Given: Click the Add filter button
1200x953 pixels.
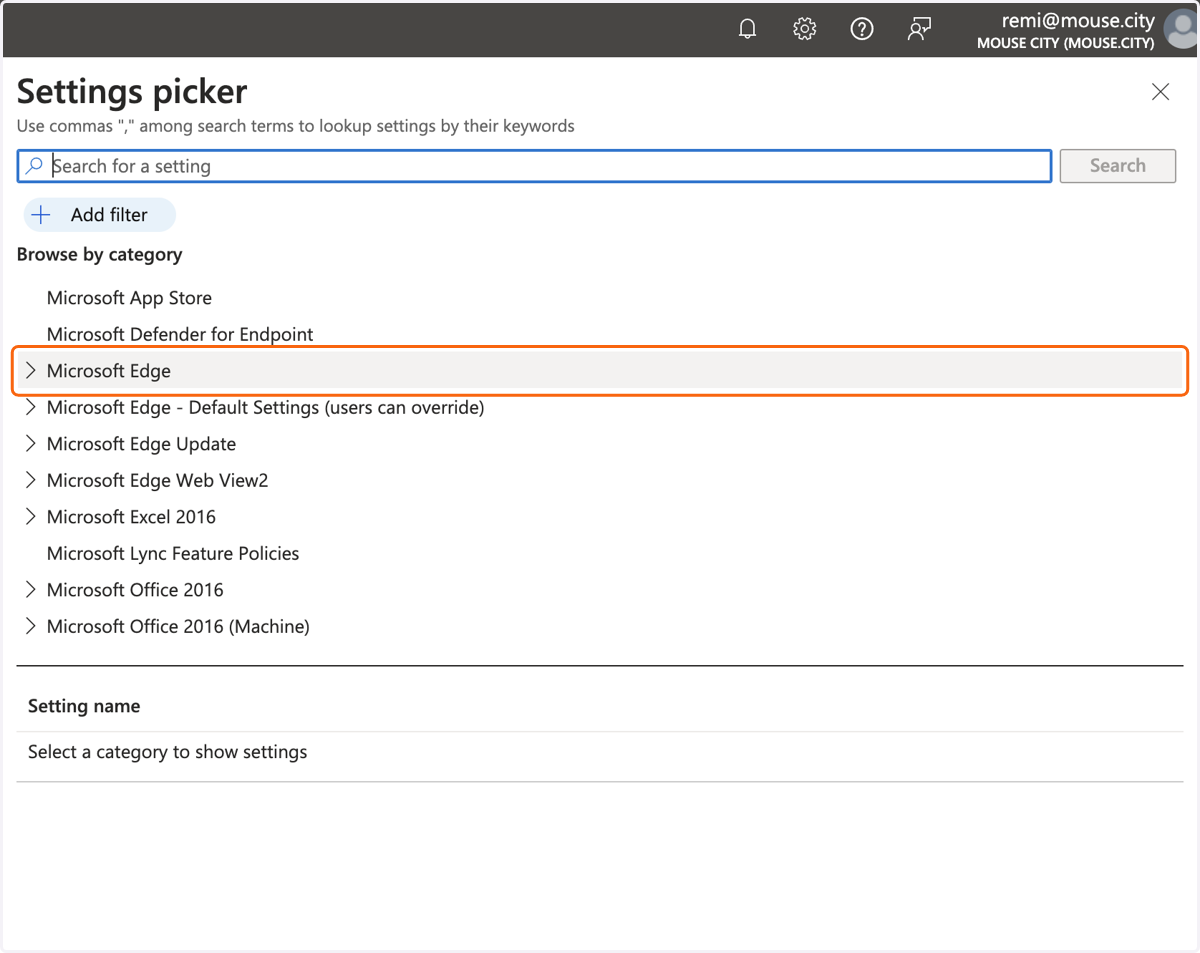Looking at the screenshot, I should (99, 215).
